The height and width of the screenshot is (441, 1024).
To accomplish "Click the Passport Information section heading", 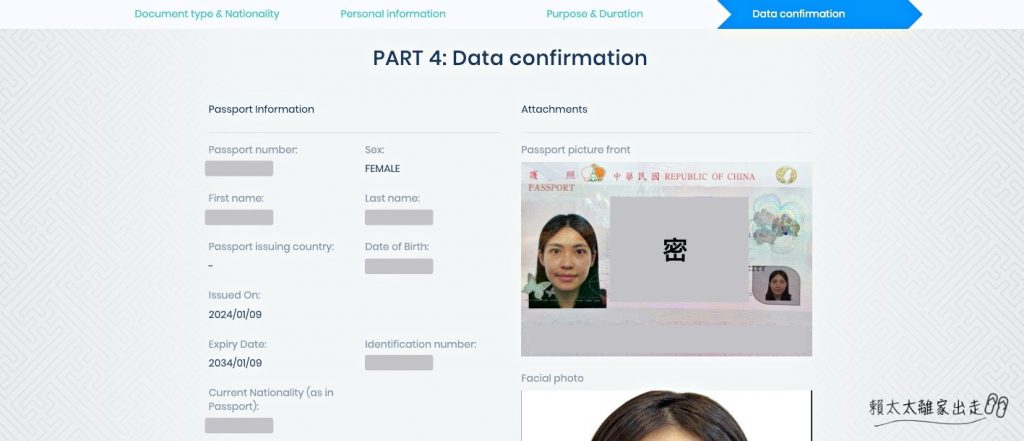I will (x=261, y=109).
